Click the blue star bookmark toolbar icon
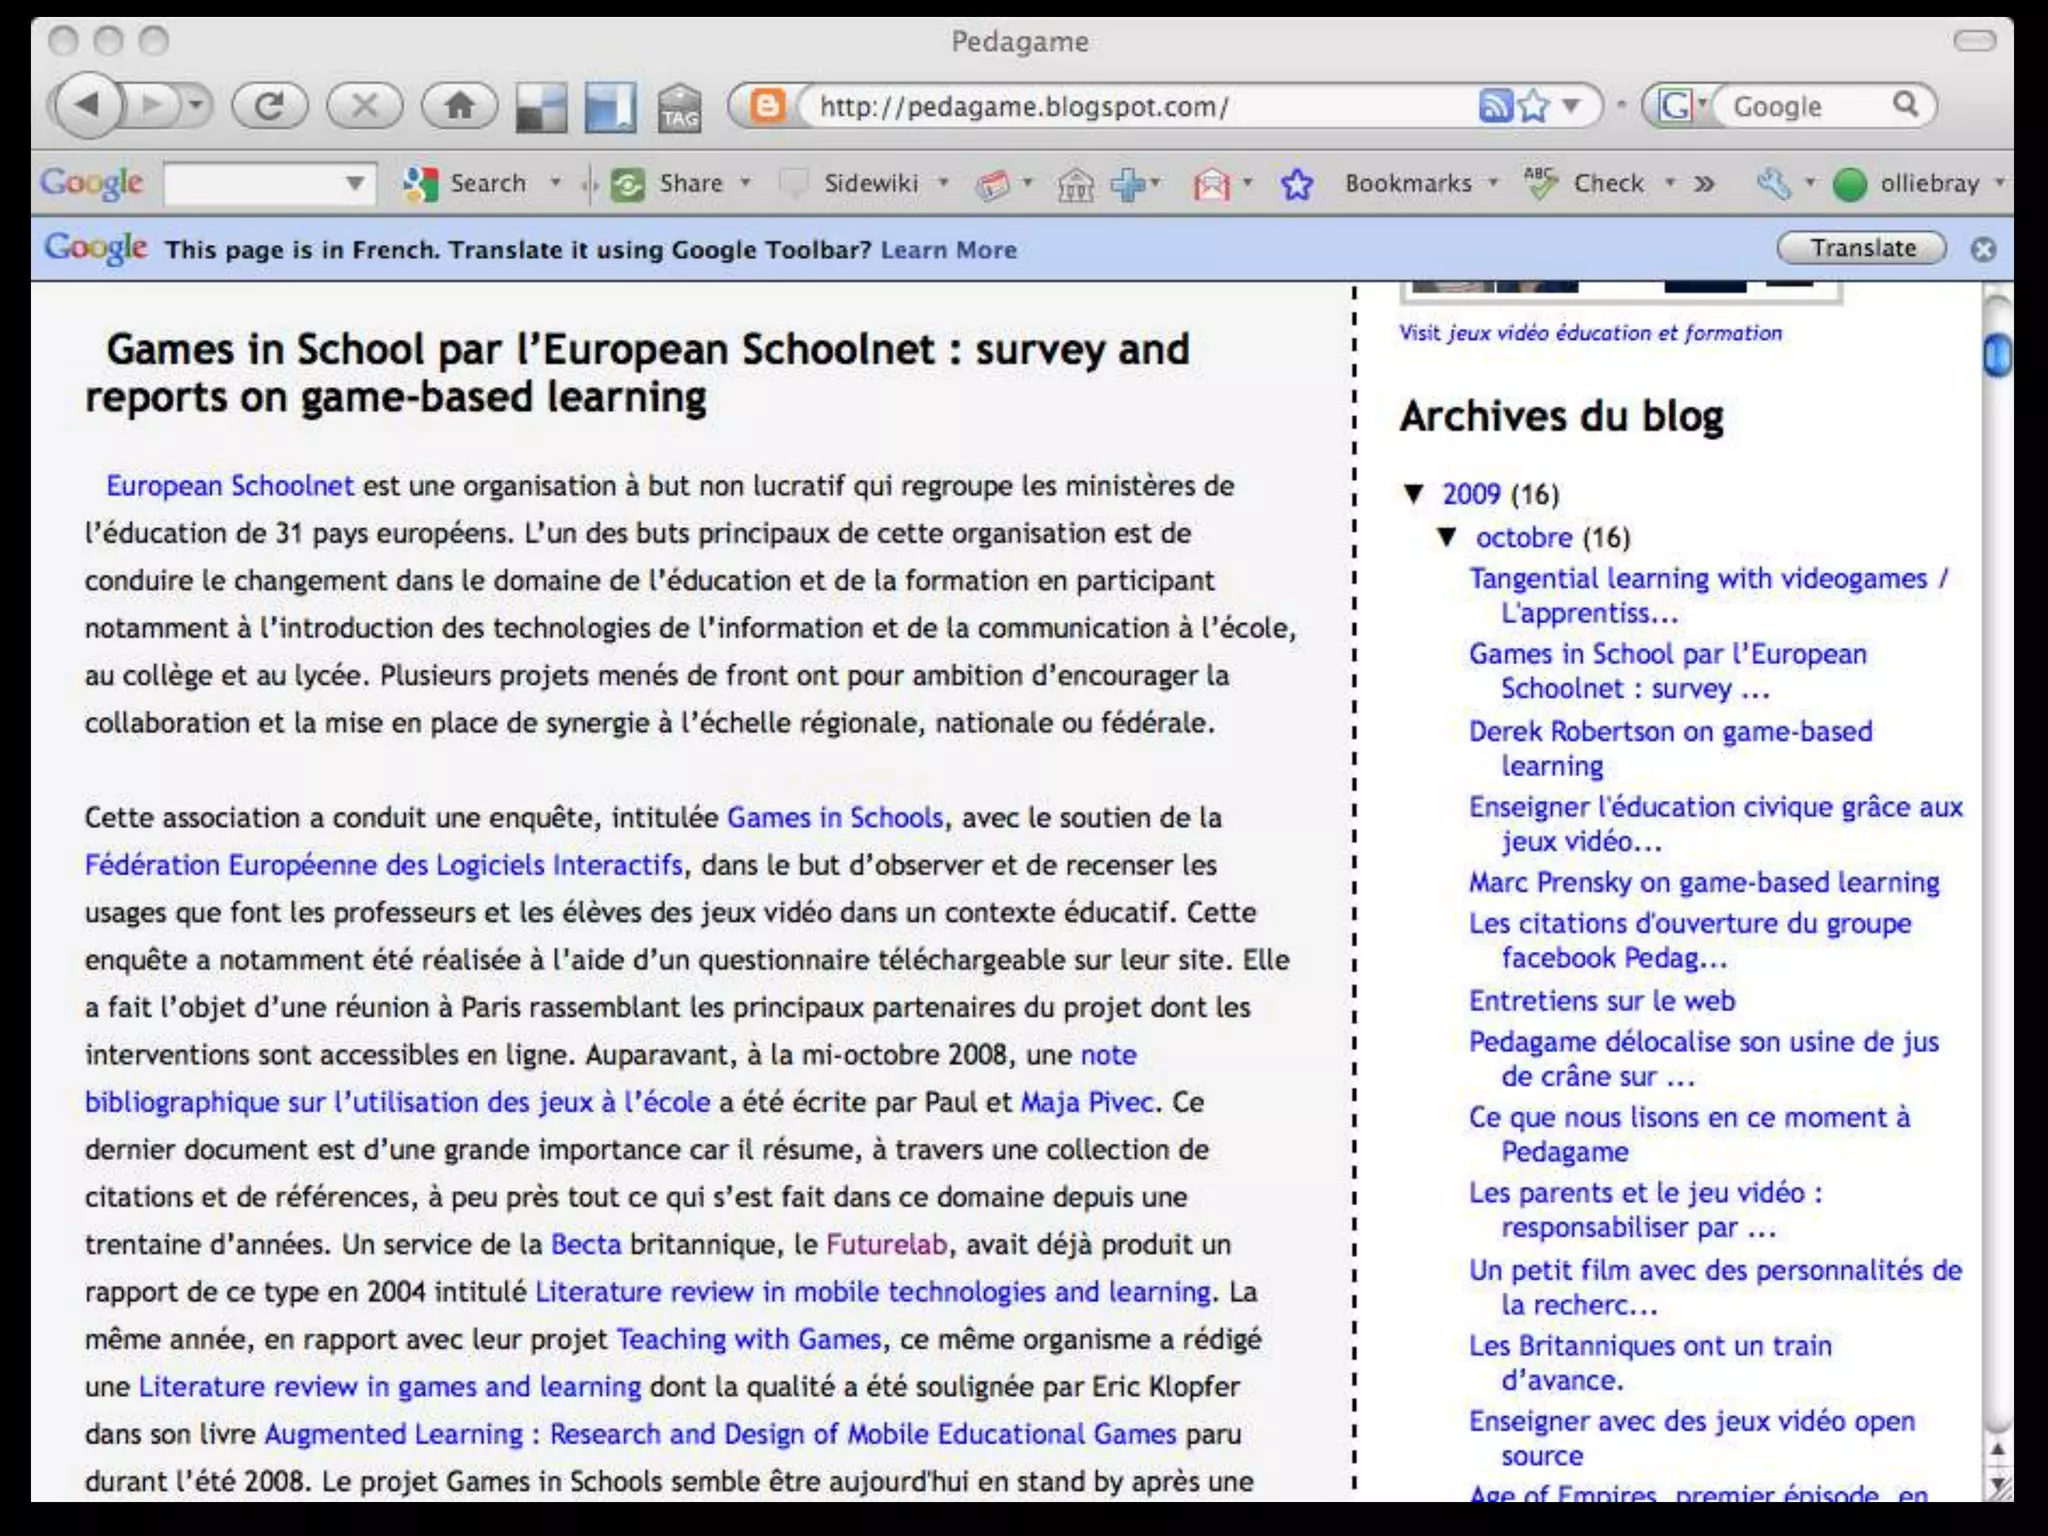The image size is (2048, 1536). pyautogui.click(x=1297, y=184)
